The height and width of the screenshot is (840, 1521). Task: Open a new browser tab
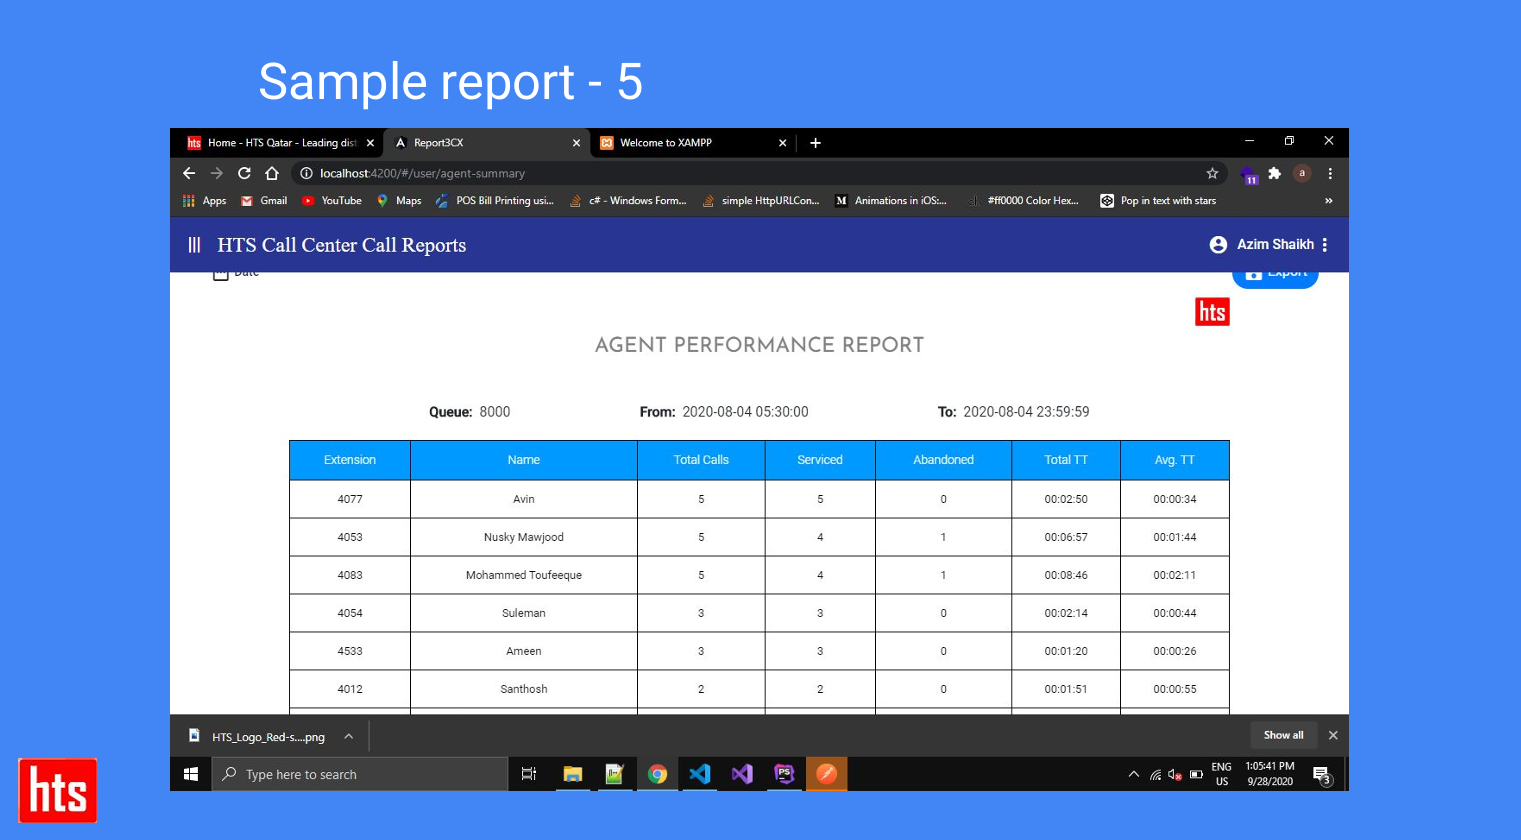coord(815,143)
